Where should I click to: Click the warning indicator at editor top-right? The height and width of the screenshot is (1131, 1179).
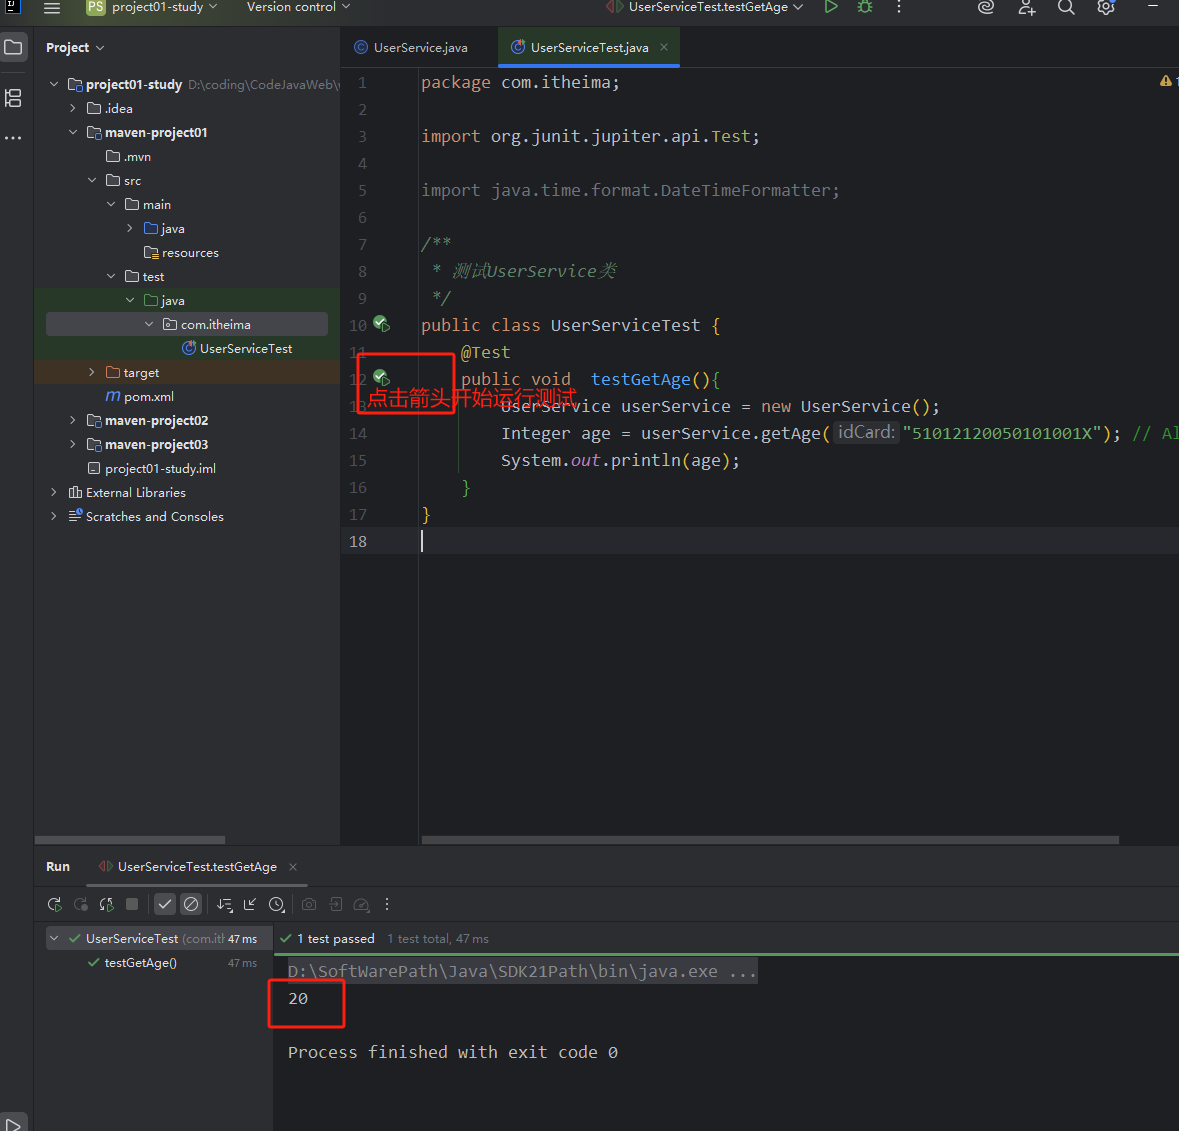(x=1168, y=80)
